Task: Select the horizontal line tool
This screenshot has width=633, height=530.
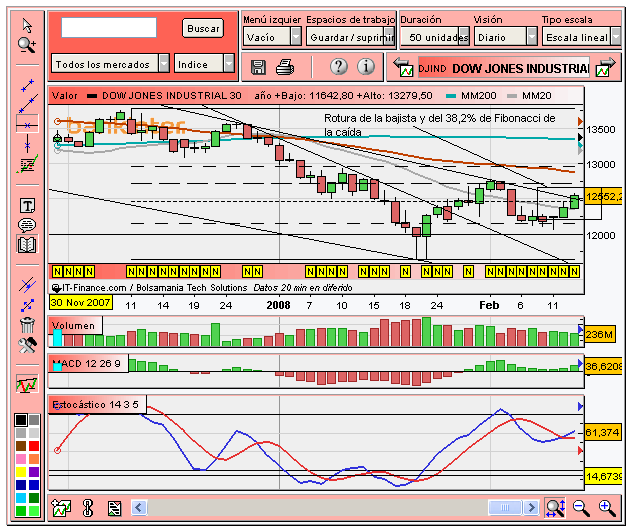Action: (27, 125)
